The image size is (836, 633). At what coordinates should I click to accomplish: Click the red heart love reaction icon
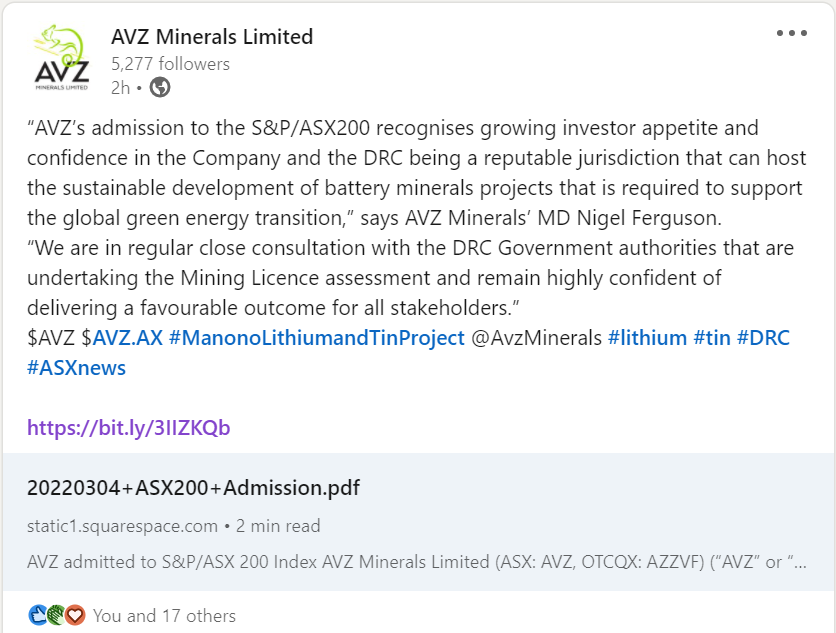[x=75, y=615]
